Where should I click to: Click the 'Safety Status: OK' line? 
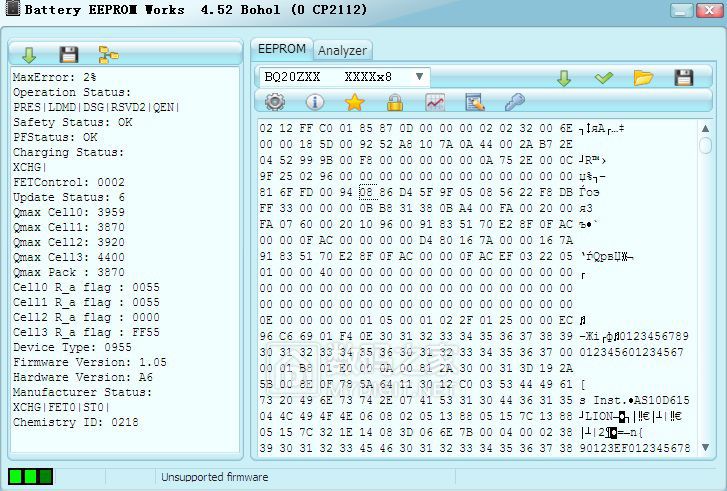coord(72,122)
